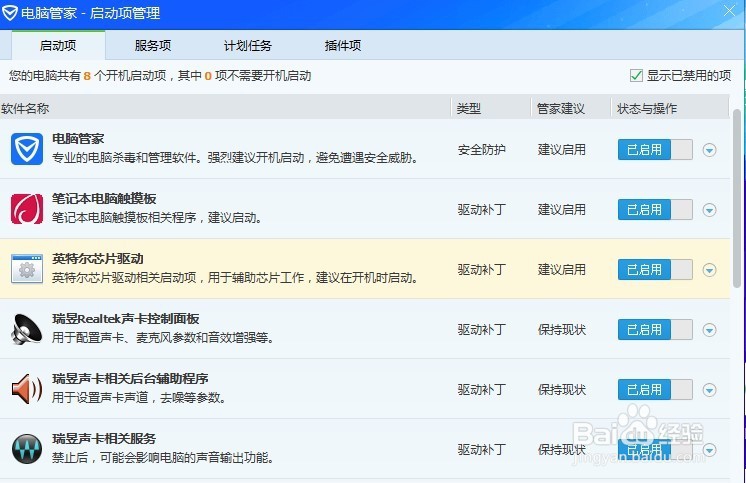The height and width of the screenshot is (483, 746).
Task: Close the 启动项管理 window
Action: pyautogui.click(x=729, y=10)
